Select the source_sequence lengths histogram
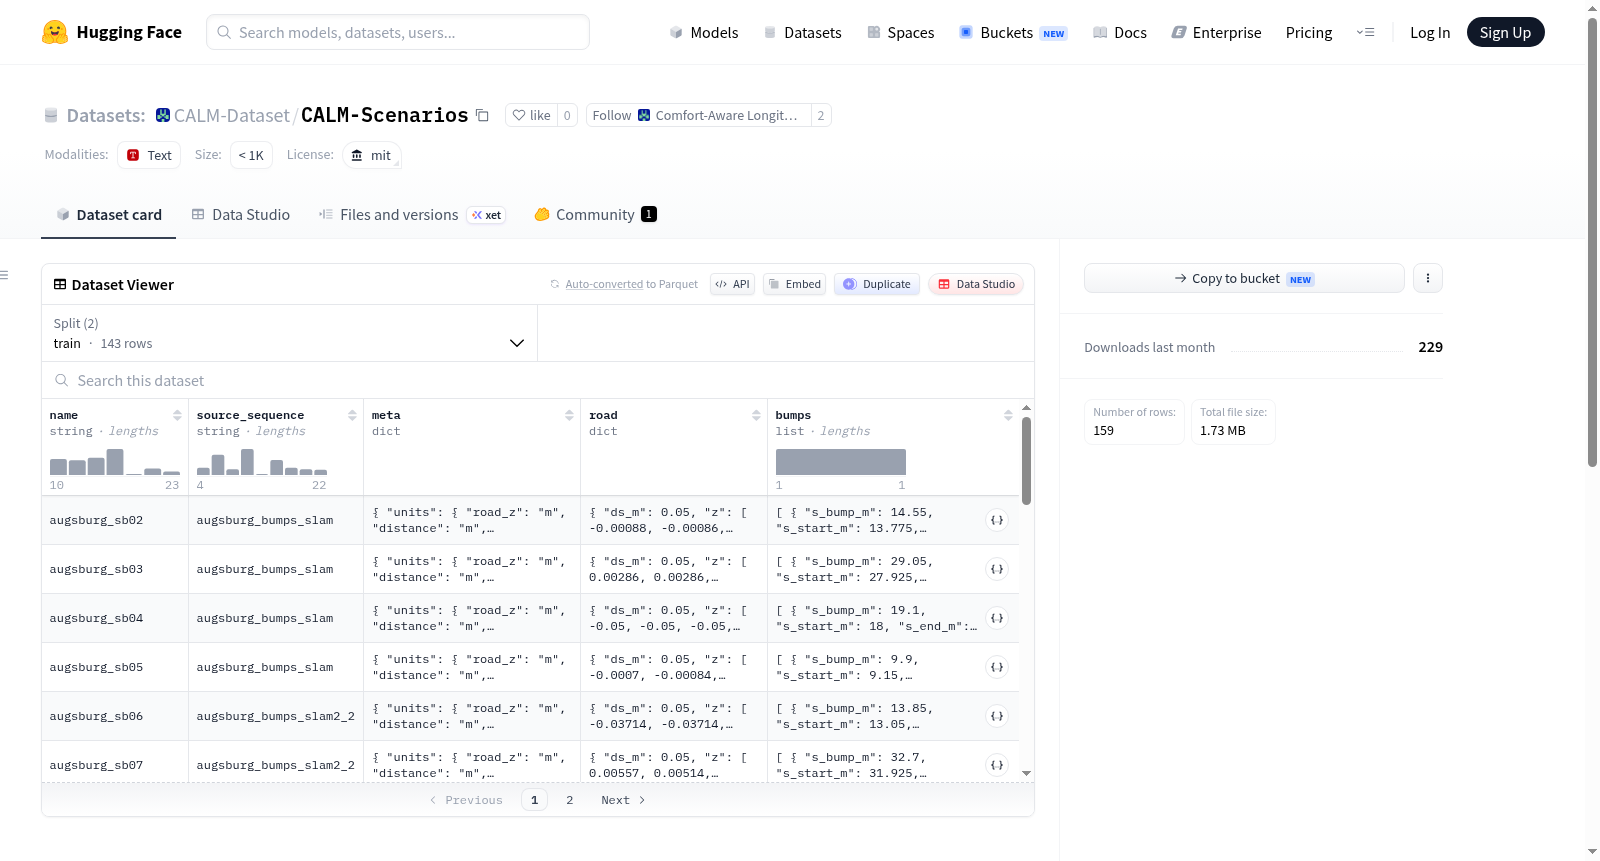This screenshot has width=1600, height=861. [262, 462]
